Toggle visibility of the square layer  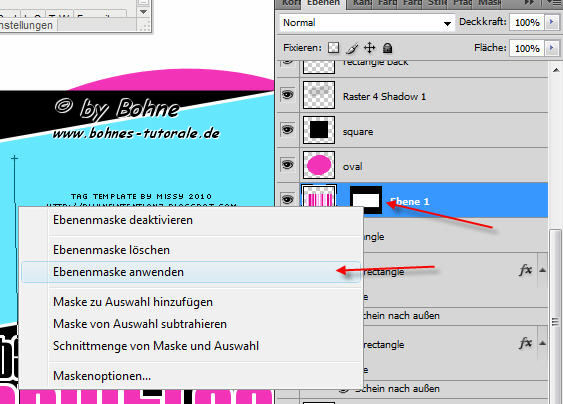coord(287,129)
